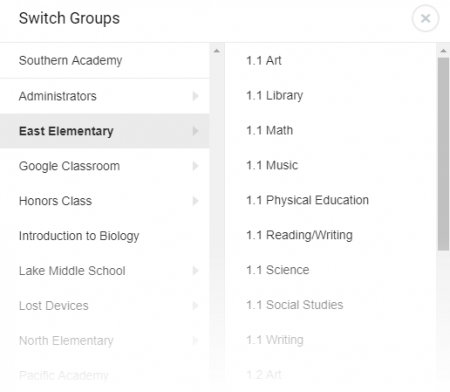
Task: Expand the Lake Middle School arrow
Action: 196,271
